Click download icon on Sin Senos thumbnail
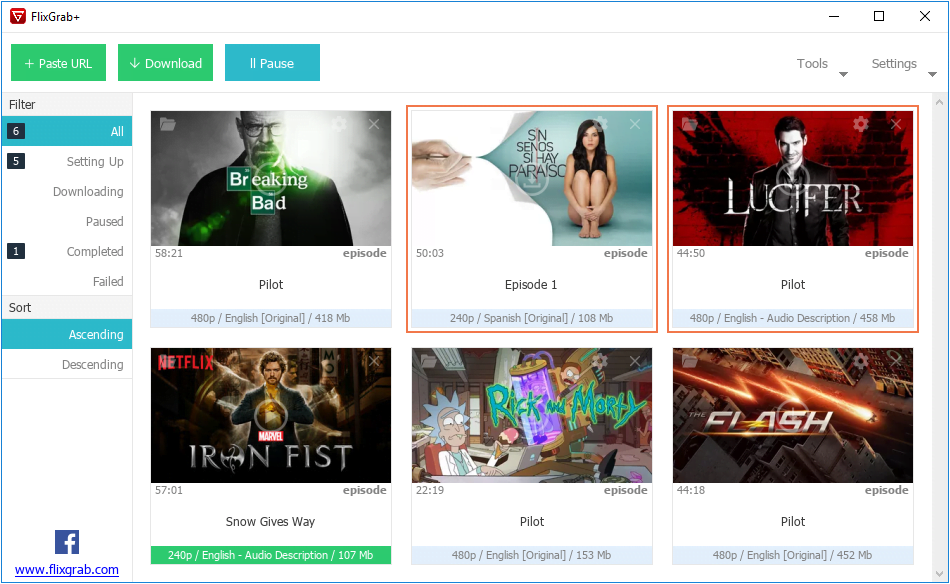Viewport: 950px width, 584px height. point(532,179)
